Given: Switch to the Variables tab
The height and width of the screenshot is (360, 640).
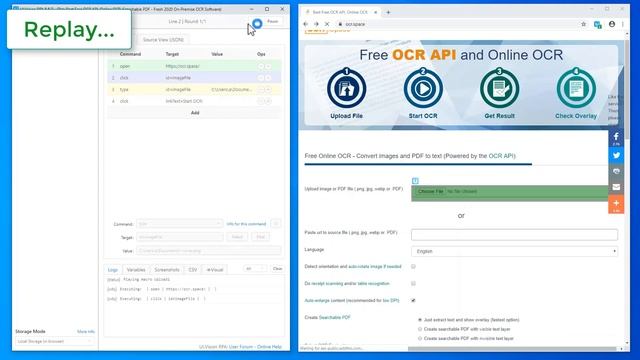Looking at the screenshot, I should (x=136, y=270).
